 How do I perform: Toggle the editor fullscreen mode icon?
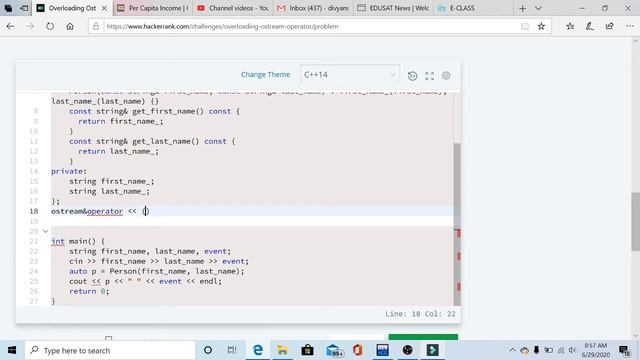(x=429, y=76)
